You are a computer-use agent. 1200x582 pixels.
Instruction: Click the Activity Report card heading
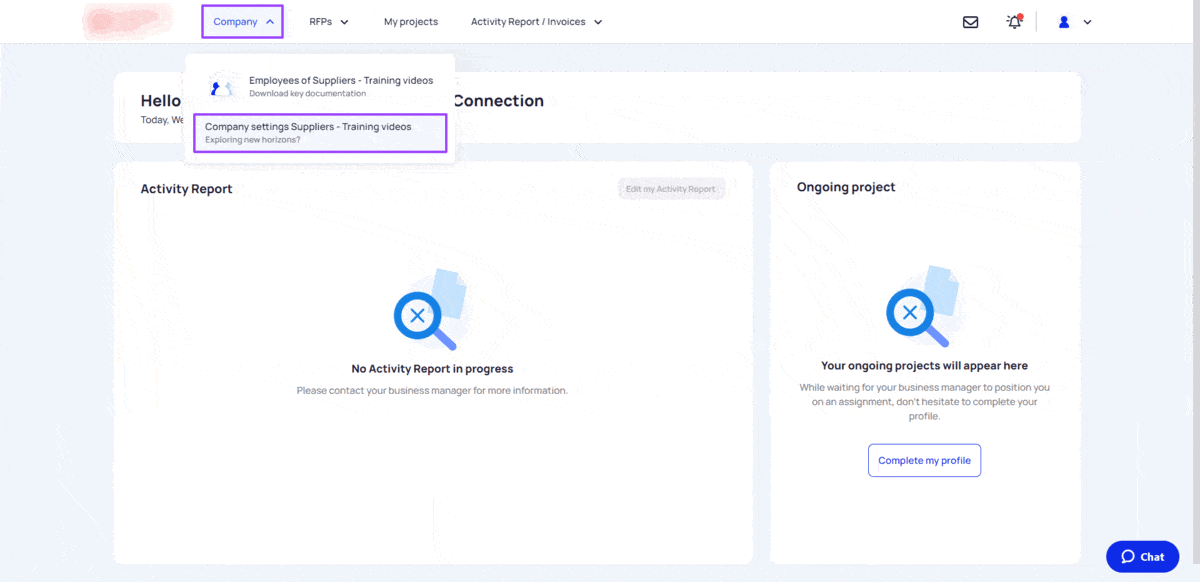186,189
